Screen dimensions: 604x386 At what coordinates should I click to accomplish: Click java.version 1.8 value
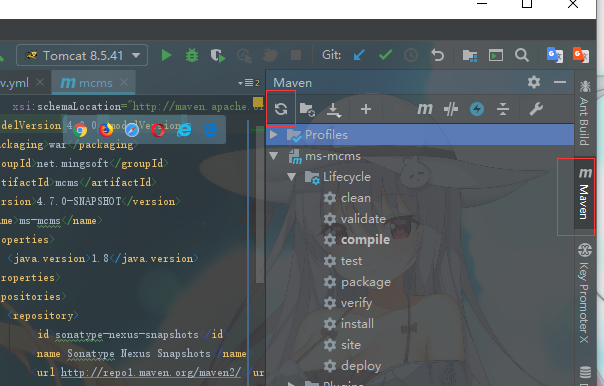coord(100,258)
